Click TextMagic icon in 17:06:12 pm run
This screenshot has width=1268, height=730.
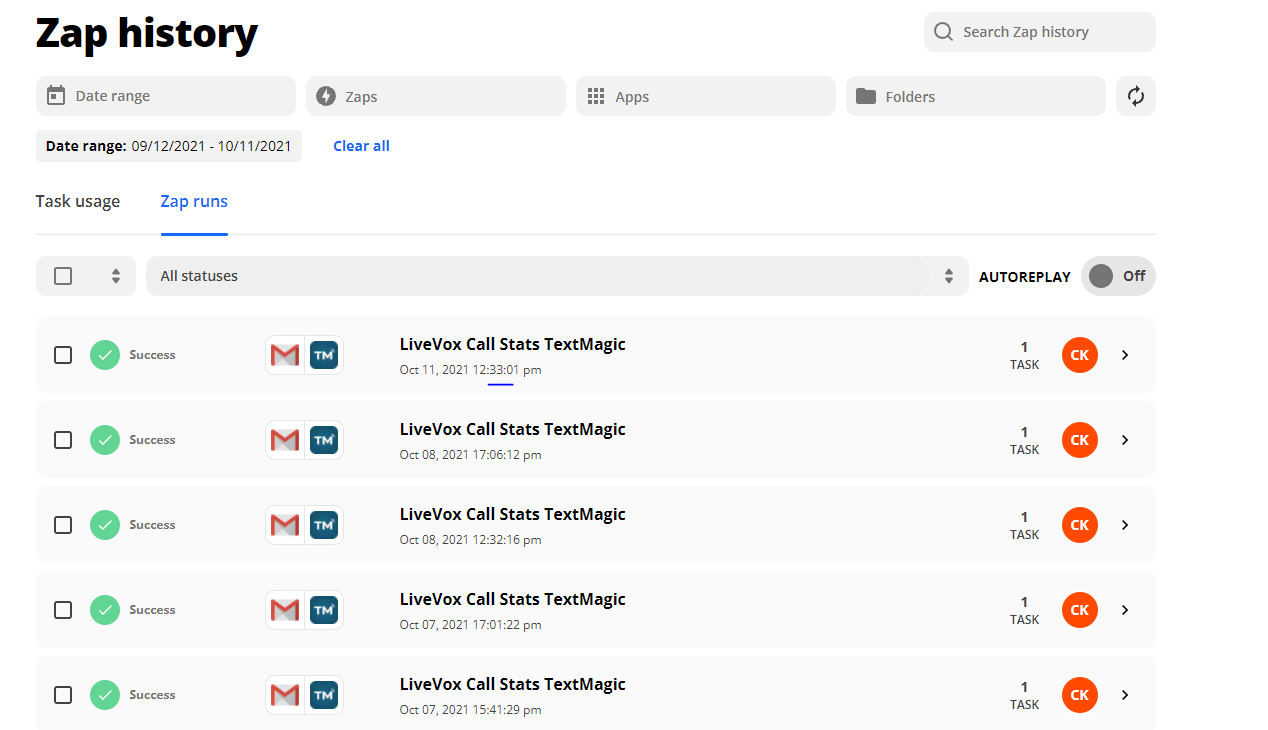[x=324, y=440]
